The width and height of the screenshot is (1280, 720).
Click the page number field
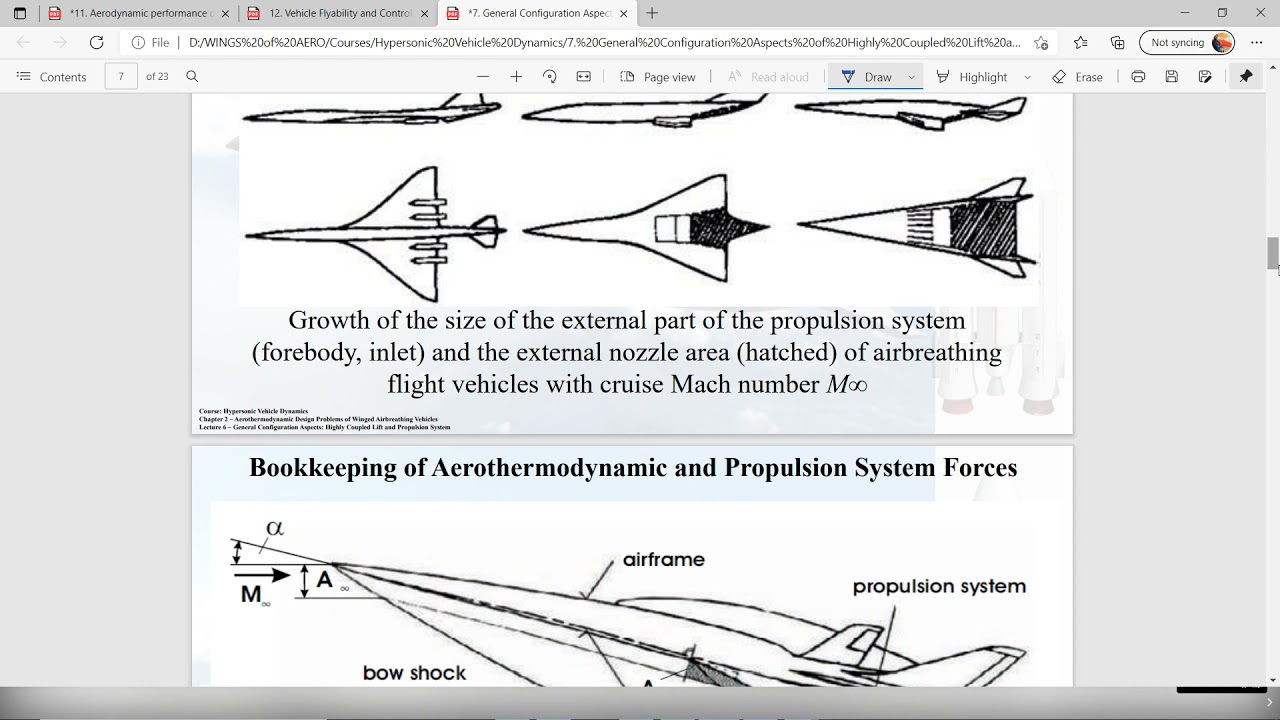(121, 77)
